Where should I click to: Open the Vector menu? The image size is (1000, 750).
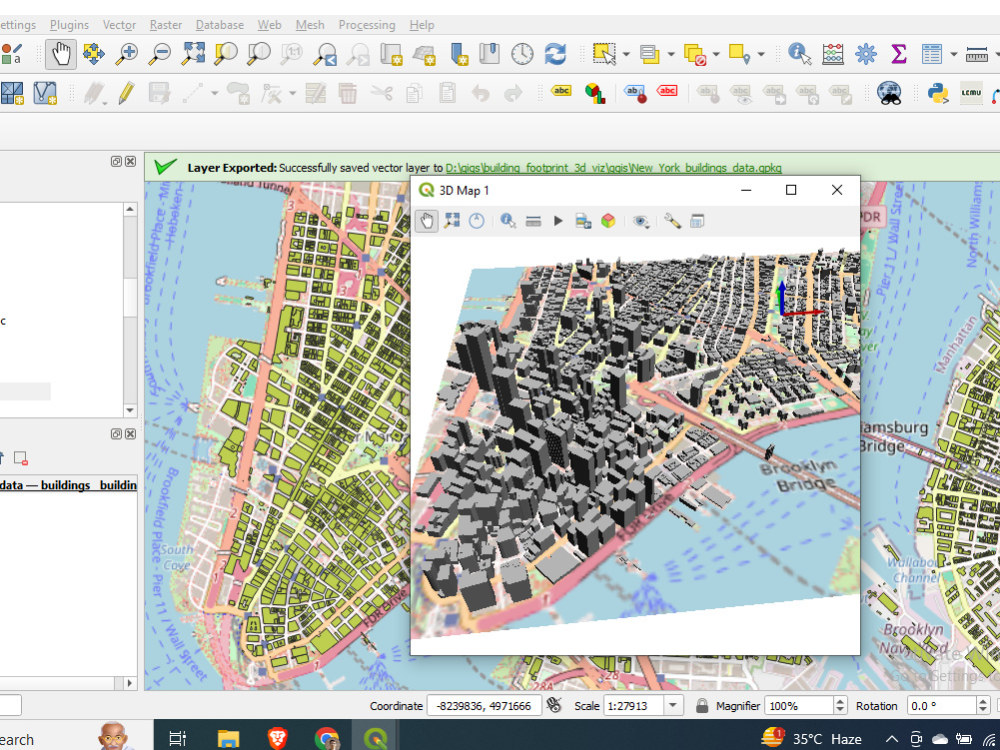tap(119, 25)
